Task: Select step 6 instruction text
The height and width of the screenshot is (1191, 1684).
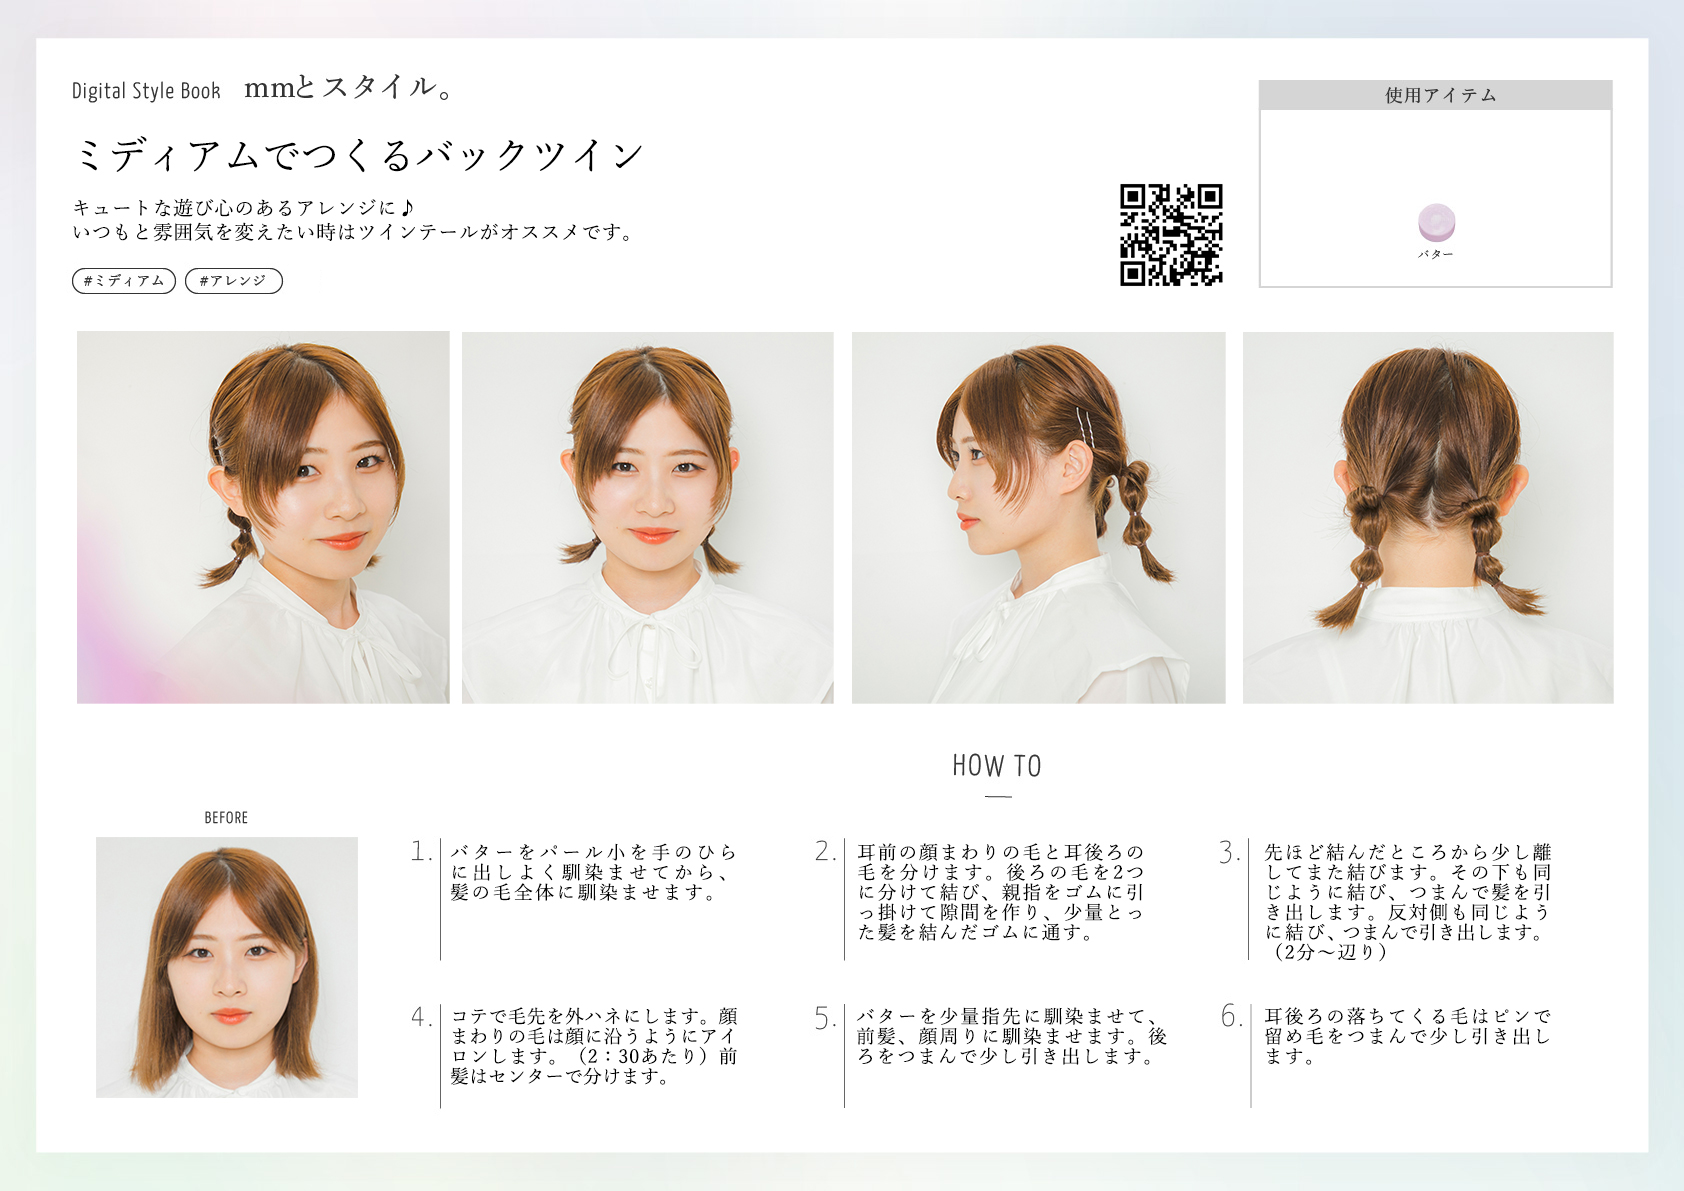Action: click(x=1407, y=1036)
